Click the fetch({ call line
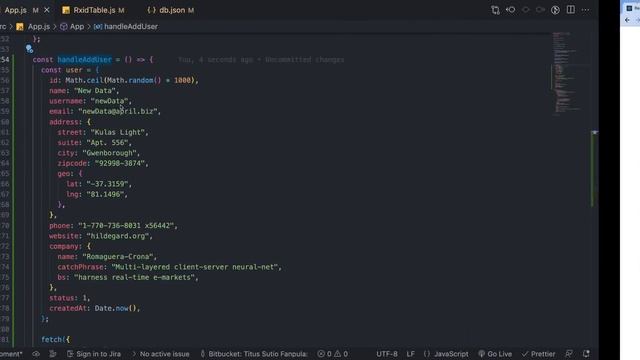 [56, 340]
